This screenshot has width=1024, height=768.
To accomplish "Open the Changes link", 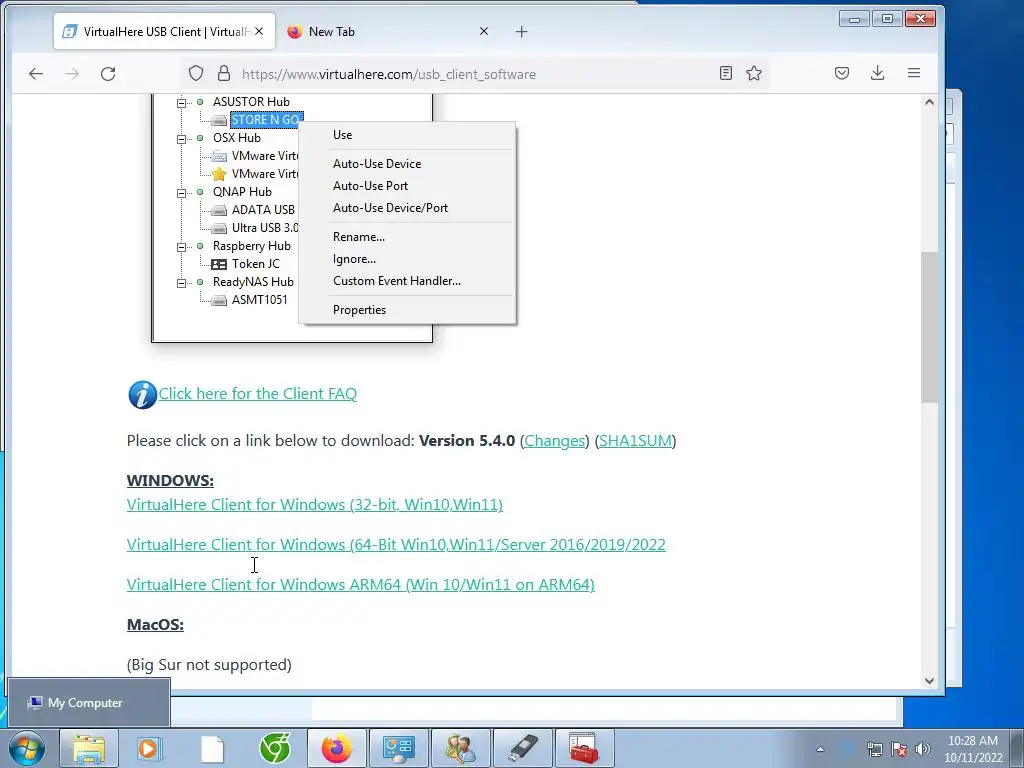I will (x=554, y=441).
